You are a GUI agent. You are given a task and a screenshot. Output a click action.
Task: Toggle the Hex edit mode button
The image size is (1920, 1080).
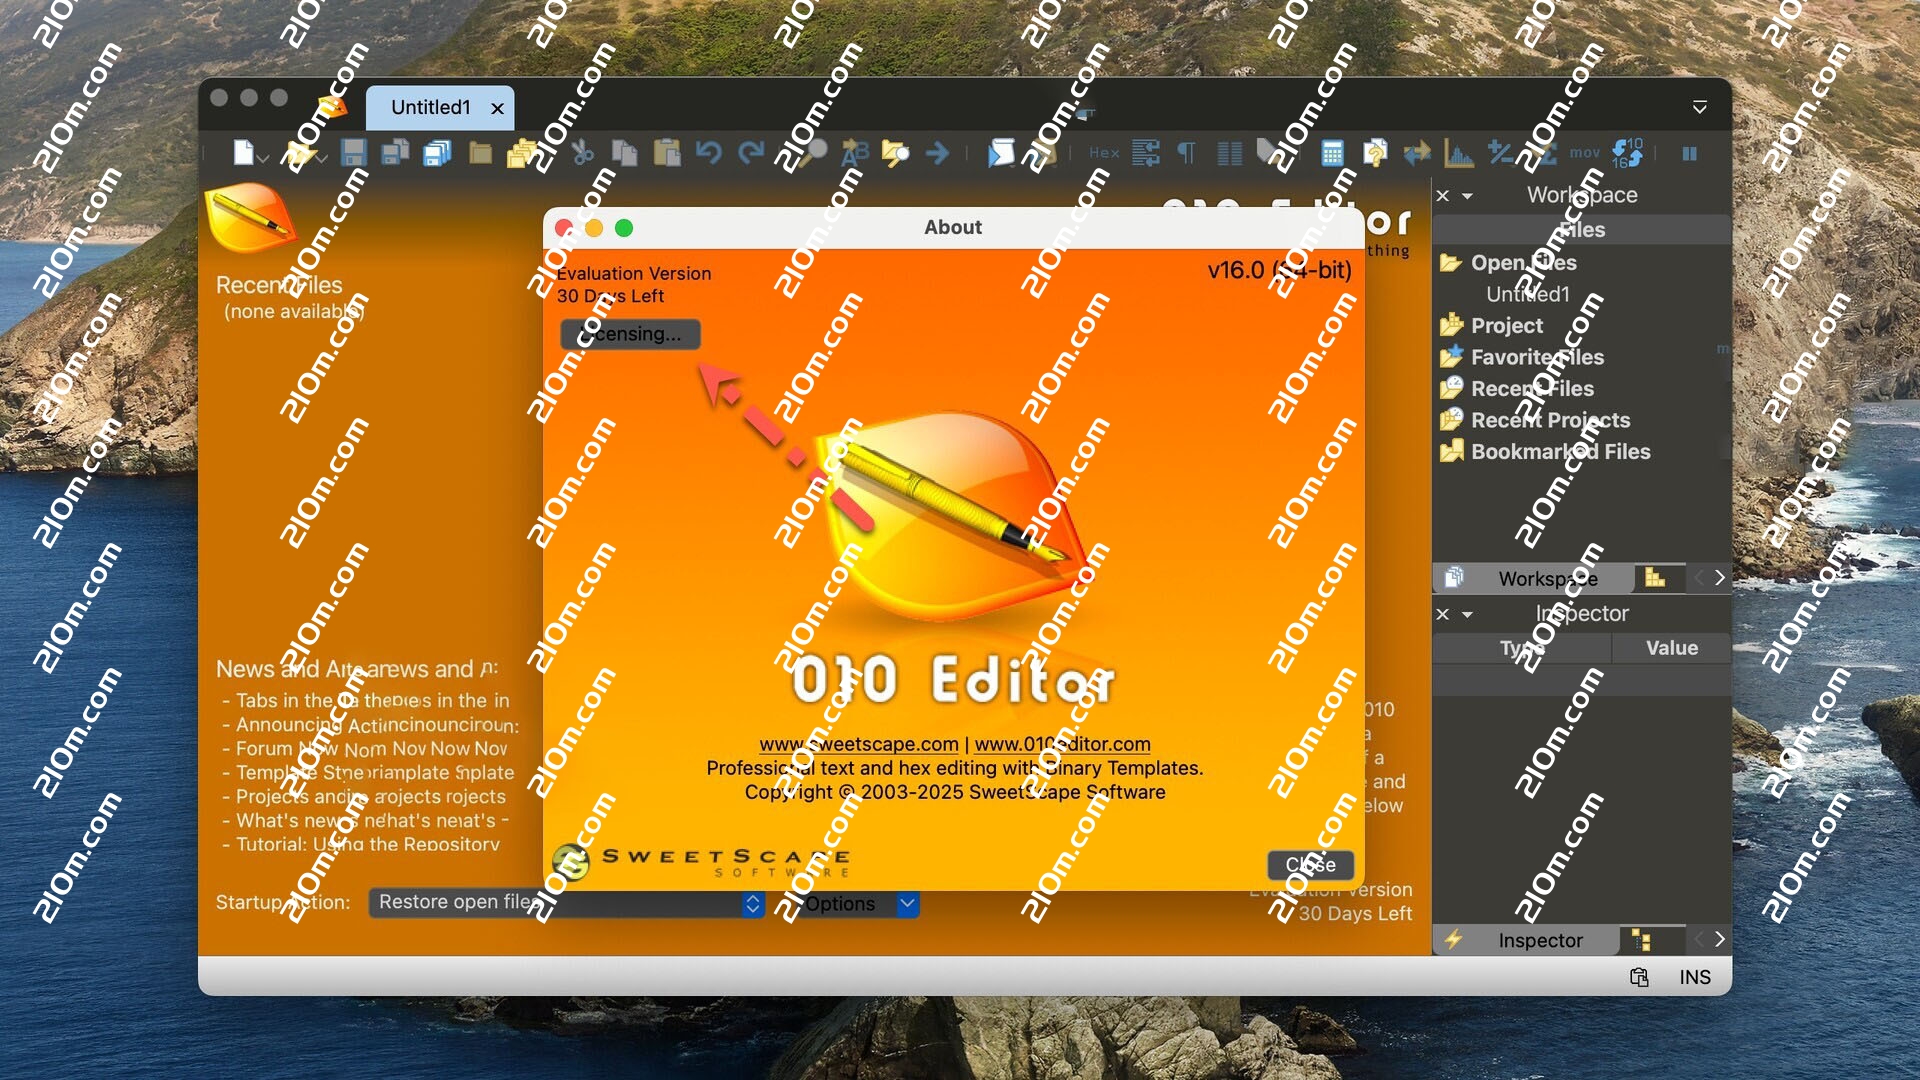click(x=1104, y=153)
